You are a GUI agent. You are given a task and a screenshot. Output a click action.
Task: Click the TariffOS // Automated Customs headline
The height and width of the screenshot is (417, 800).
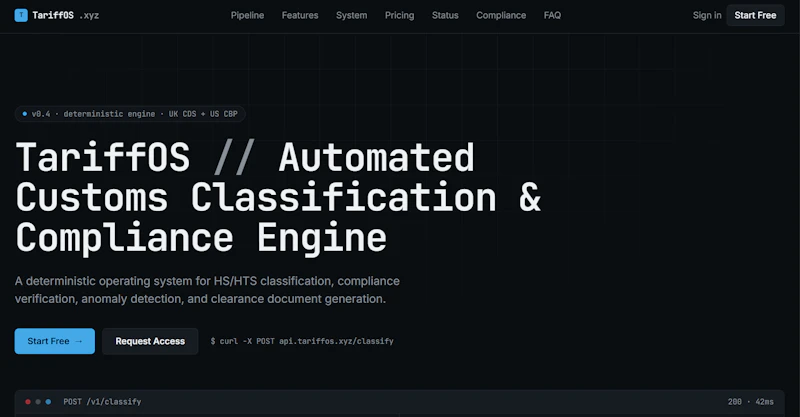click(279, 198)
